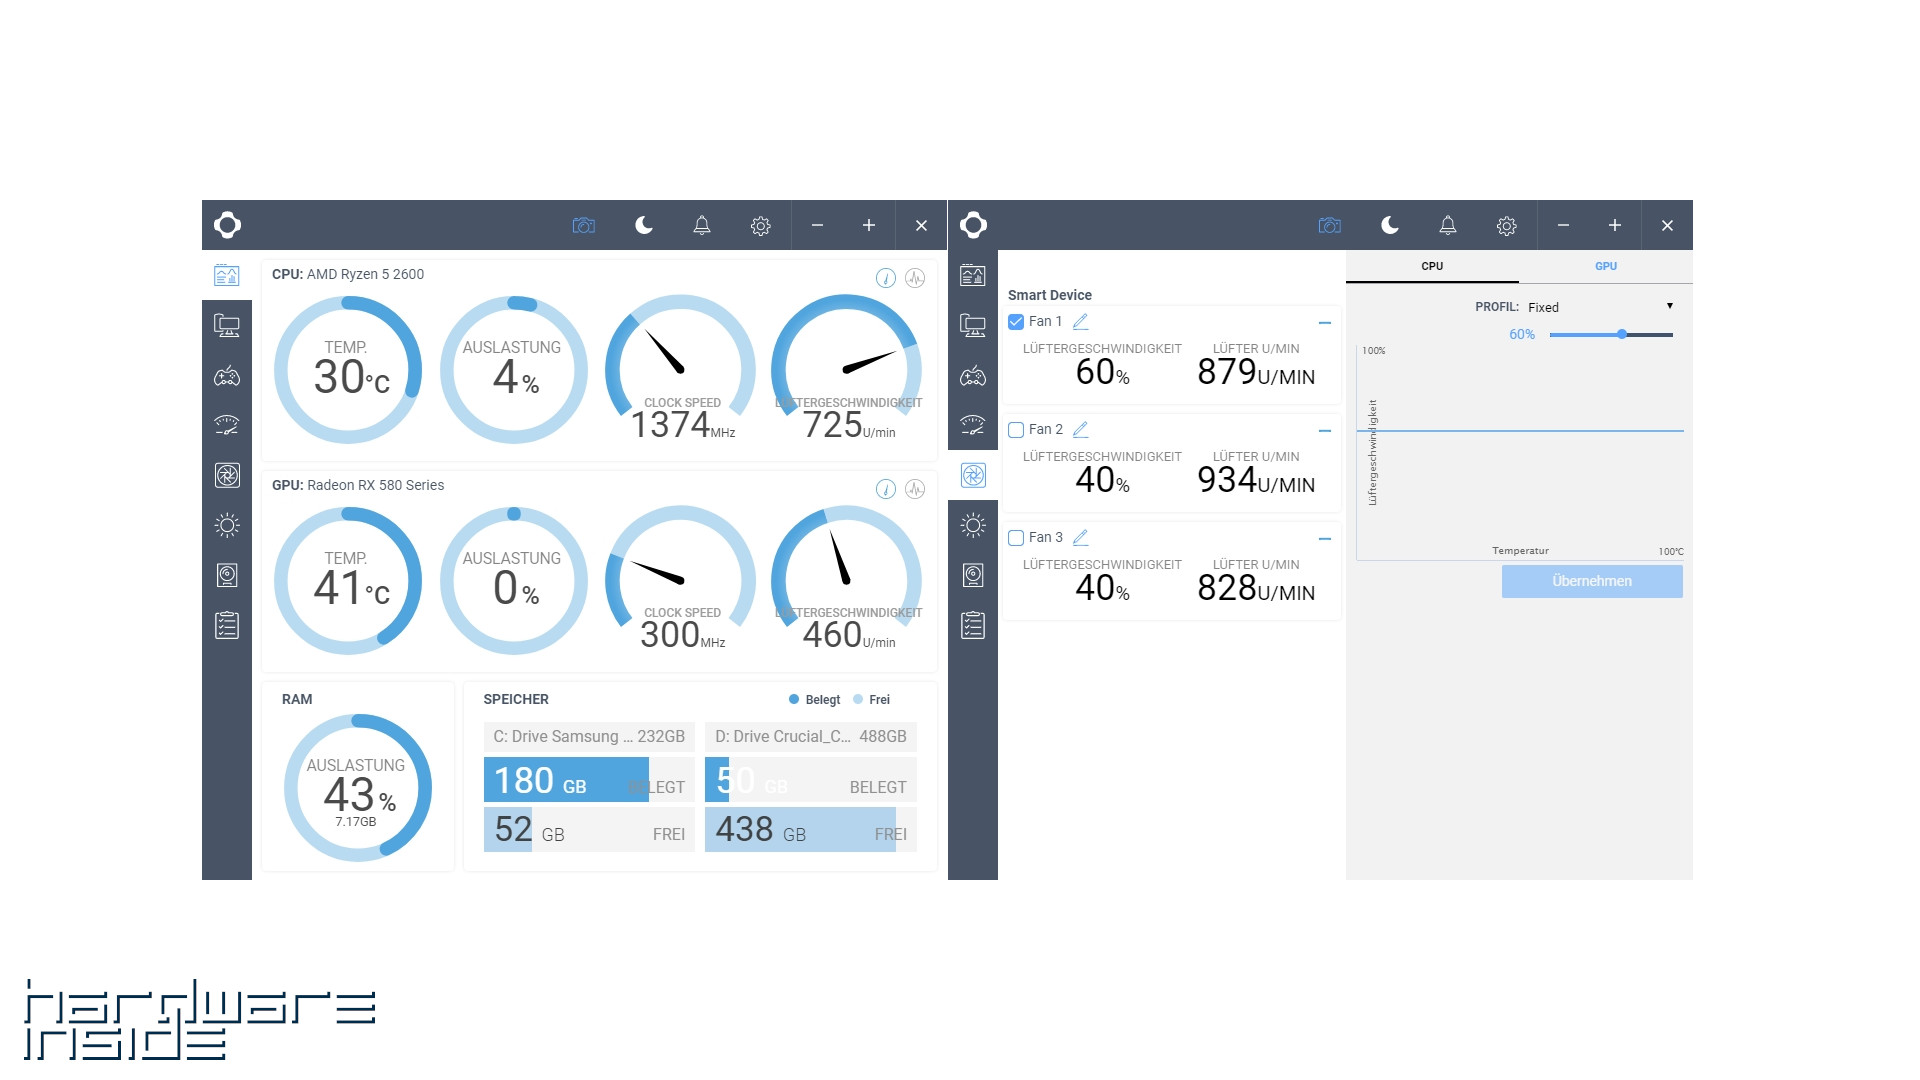
Task: Show CPU info via the info icon
Action: pos(886,278)
